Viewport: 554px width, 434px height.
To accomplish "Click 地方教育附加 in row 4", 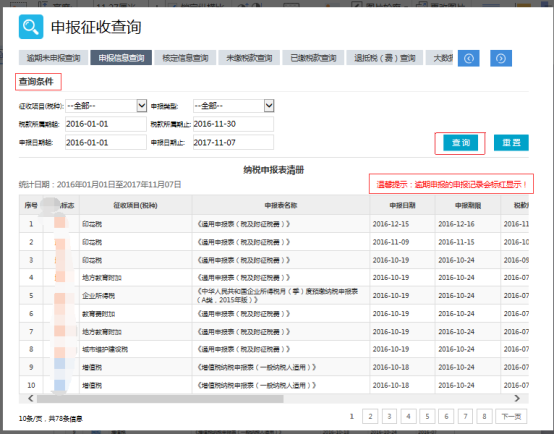I will tap(102, 278).
